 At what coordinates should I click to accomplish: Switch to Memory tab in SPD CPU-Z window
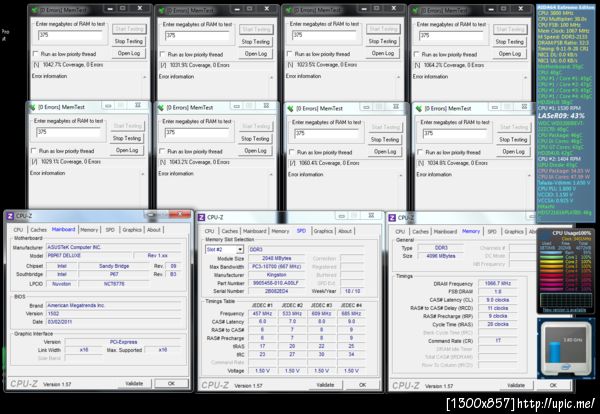(280, 231)
